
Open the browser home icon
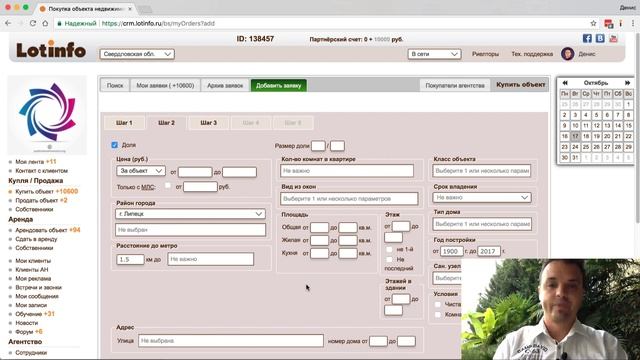45,23
